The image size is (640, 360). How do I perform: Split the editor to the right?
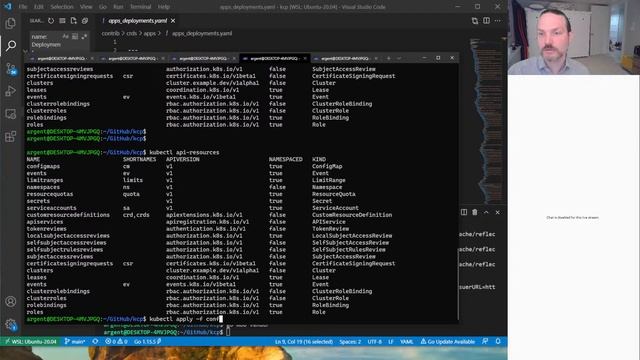click(486, 21)
